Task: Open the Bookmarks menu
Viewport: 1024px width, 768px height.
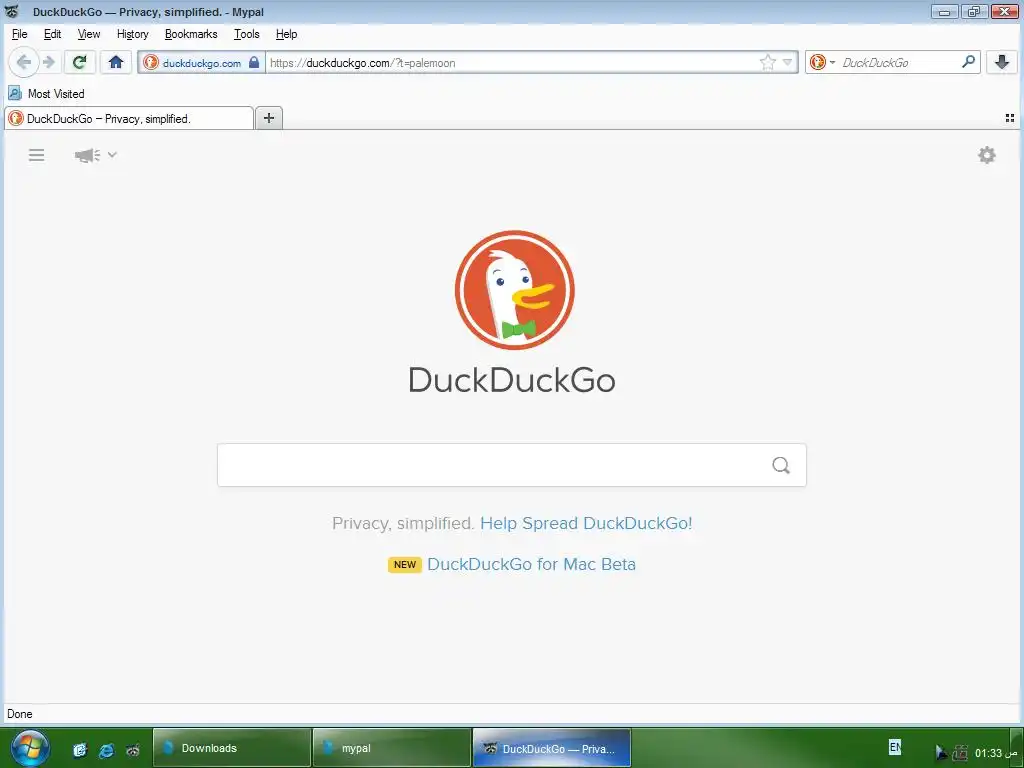Action: (x=191, y=34)
